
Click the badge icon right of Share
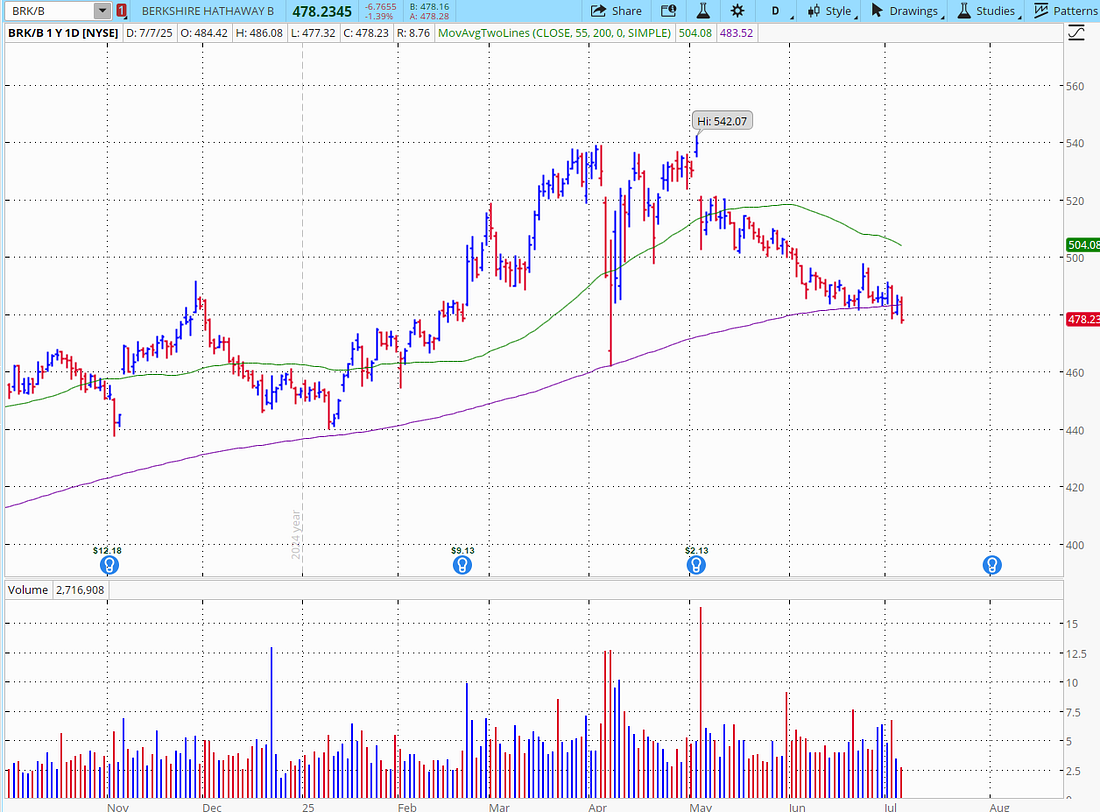(669, 11)
